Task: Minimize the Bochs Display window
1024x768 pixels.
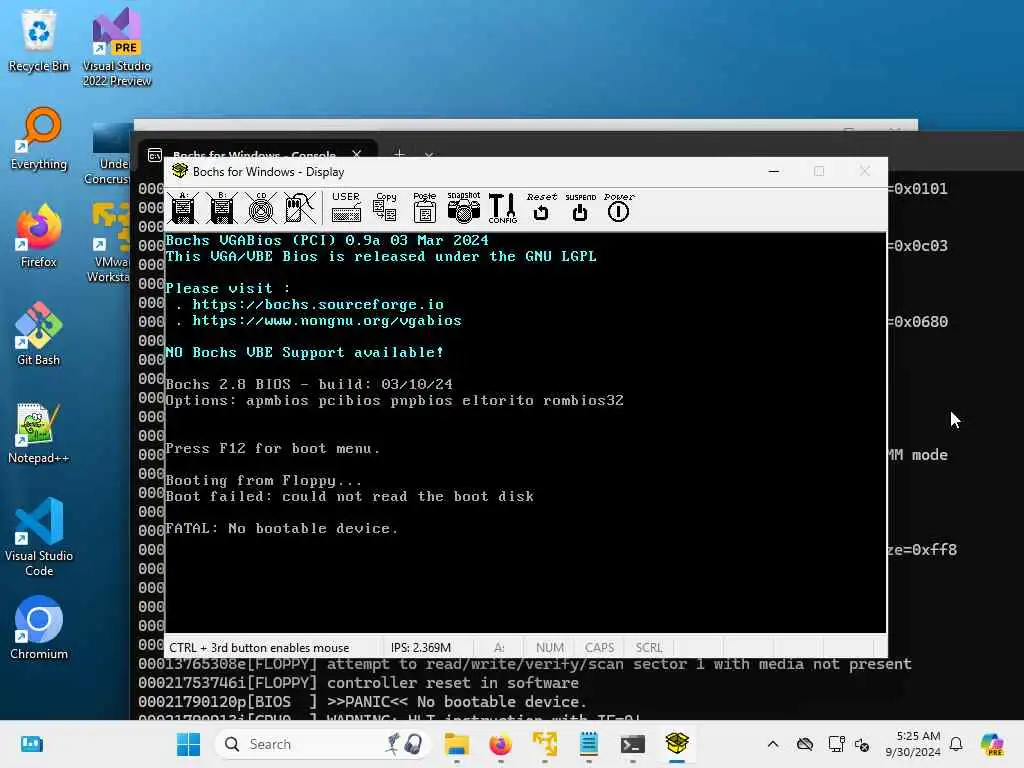Action: [x=774, y=171]
